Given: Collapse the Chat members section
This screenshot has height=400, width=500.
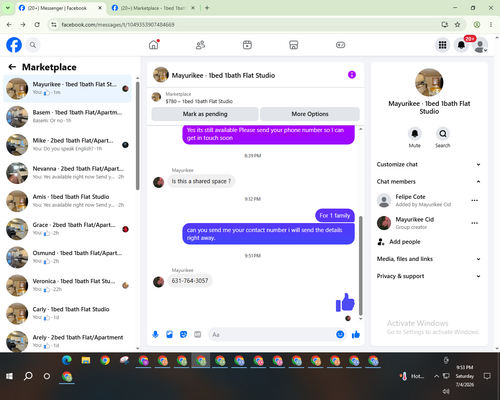Looking at the screenshot, I should pos(429,182).
